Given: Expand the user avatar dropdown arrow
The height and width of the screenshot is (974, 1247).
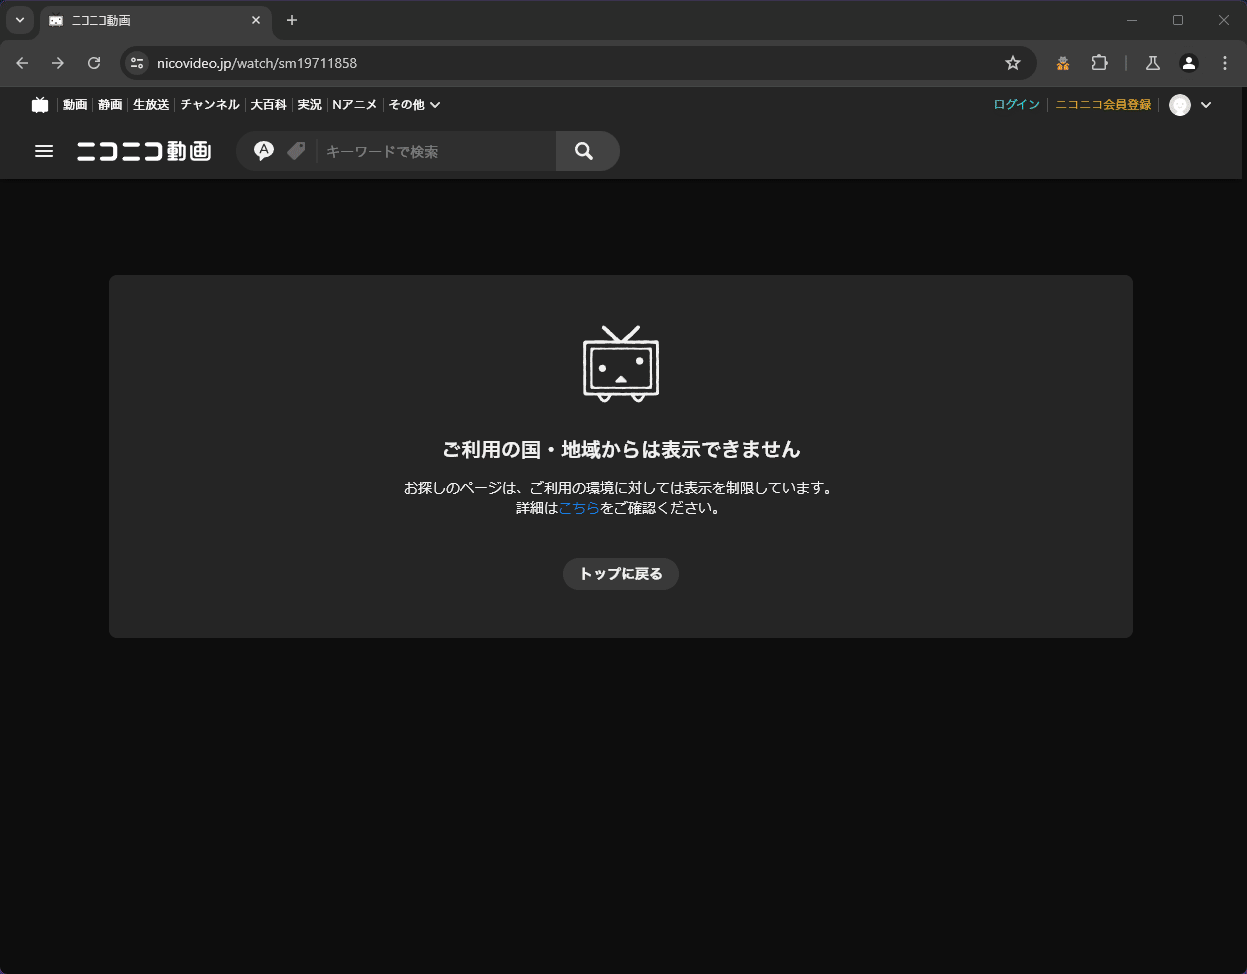Looking at the screenshot, I should (x=1205, y=105).
